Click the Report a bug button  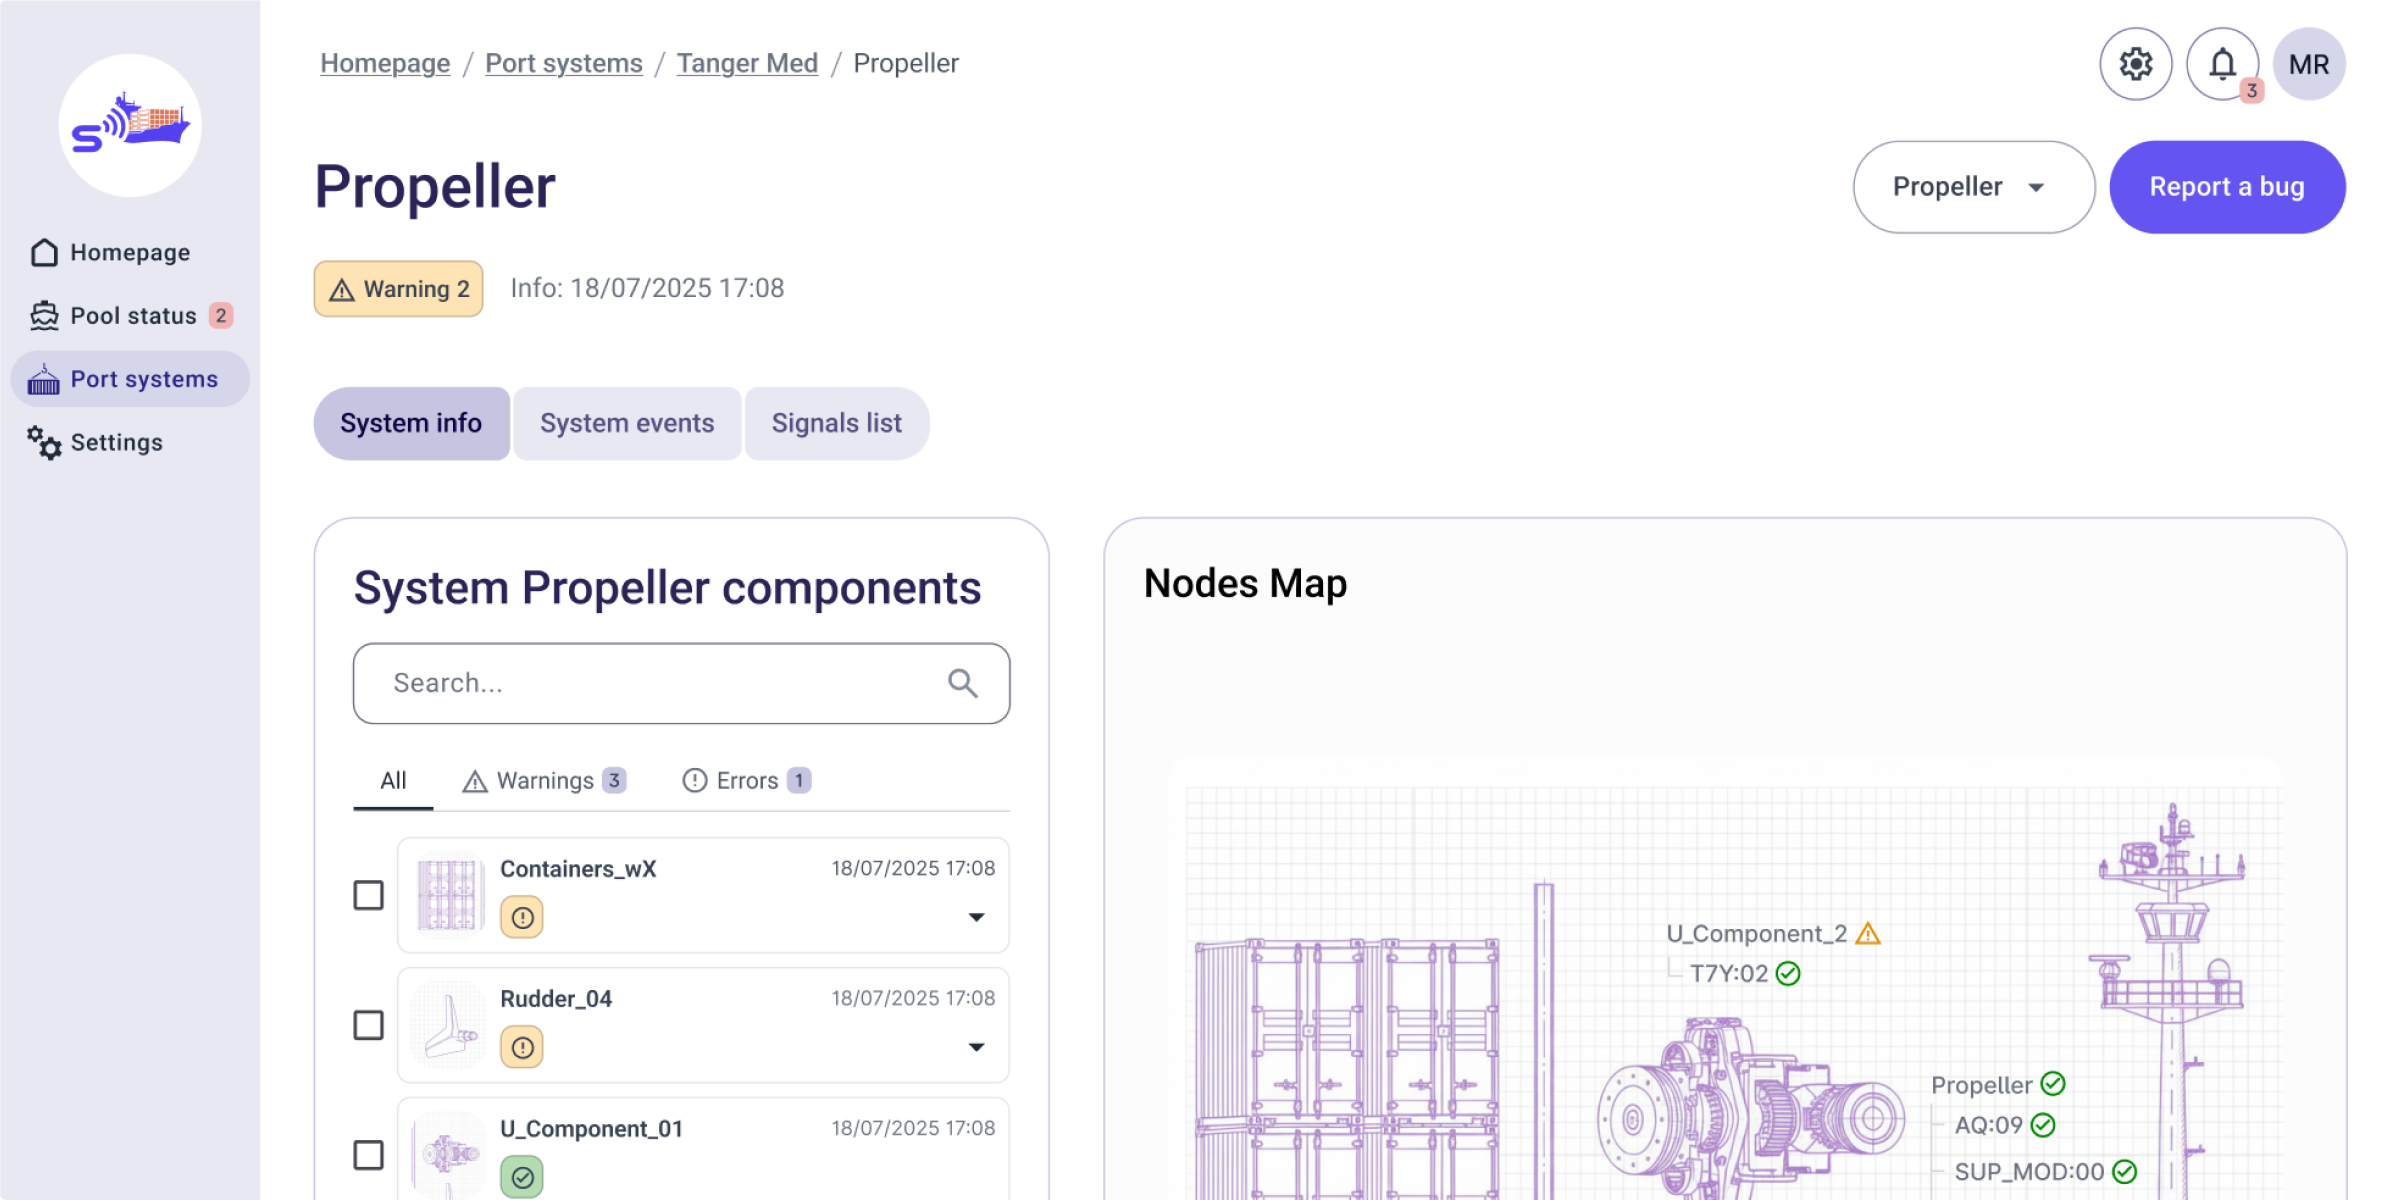coord(2227,186)
